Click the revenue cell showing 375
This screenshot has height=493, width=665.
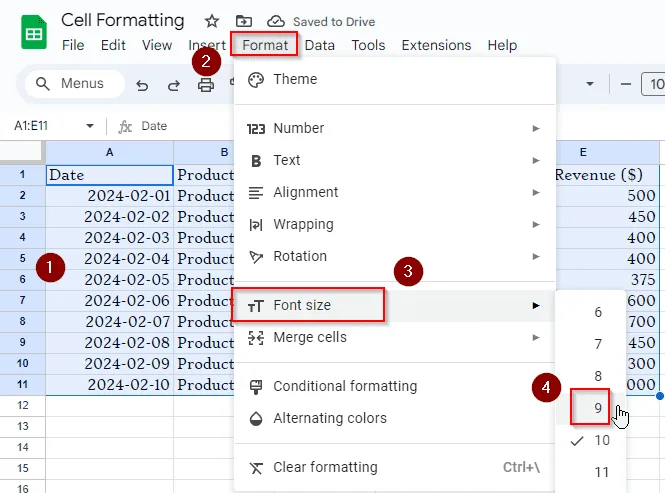point(607,280)
